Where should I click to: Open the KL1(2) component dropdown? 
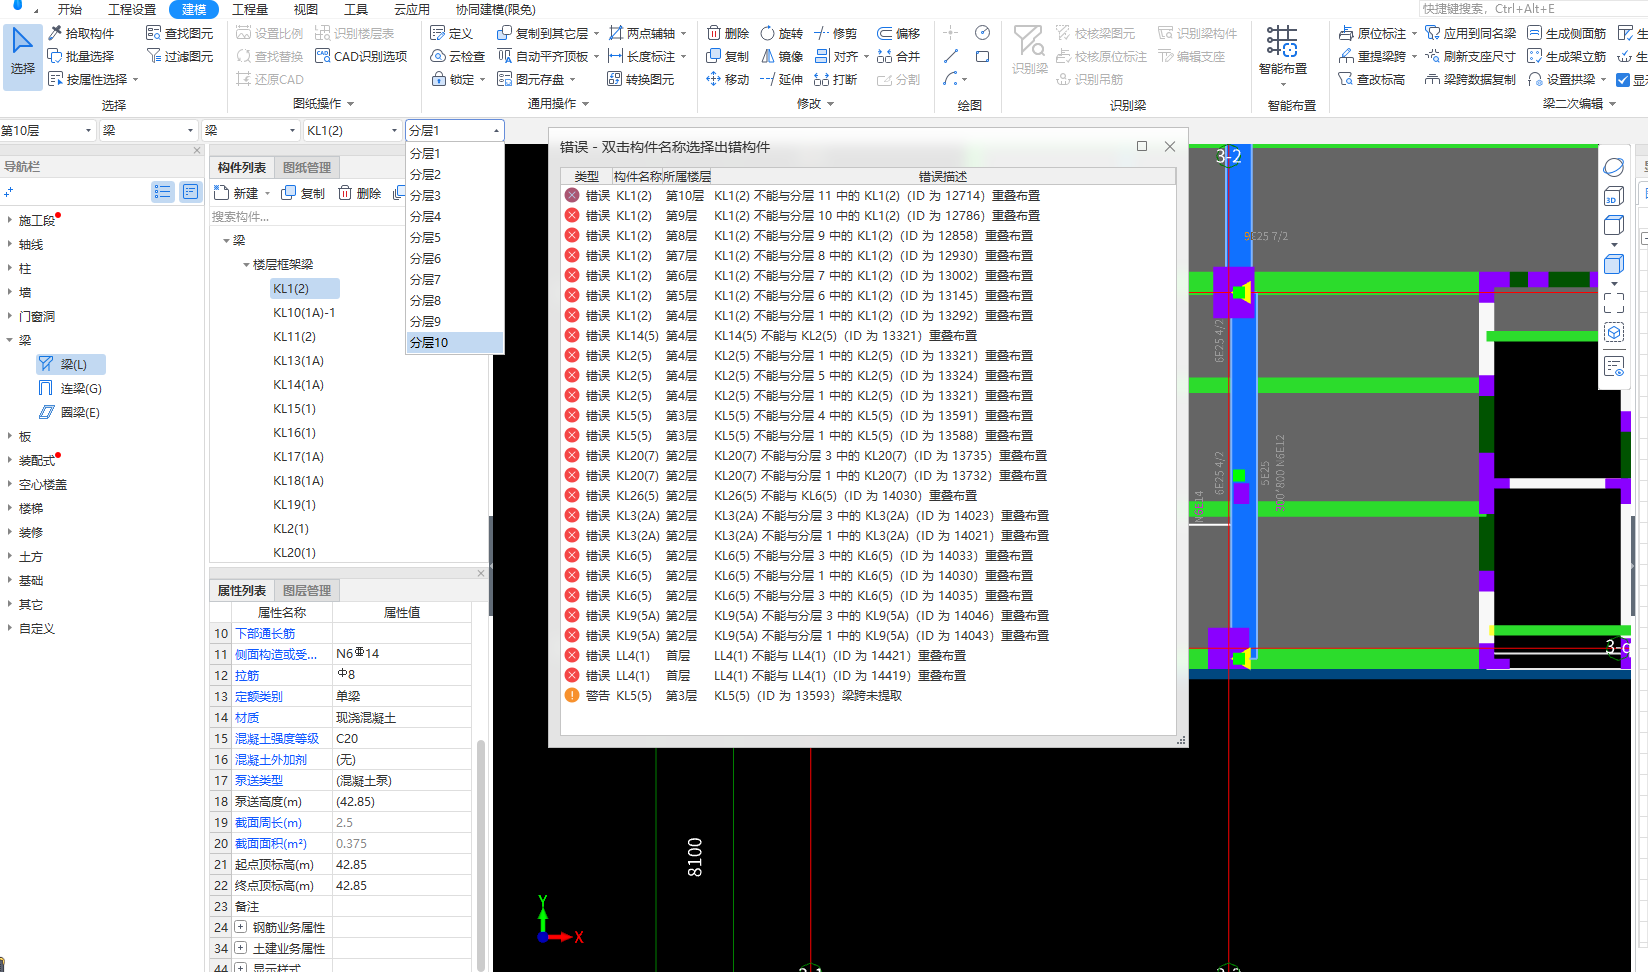352,130
